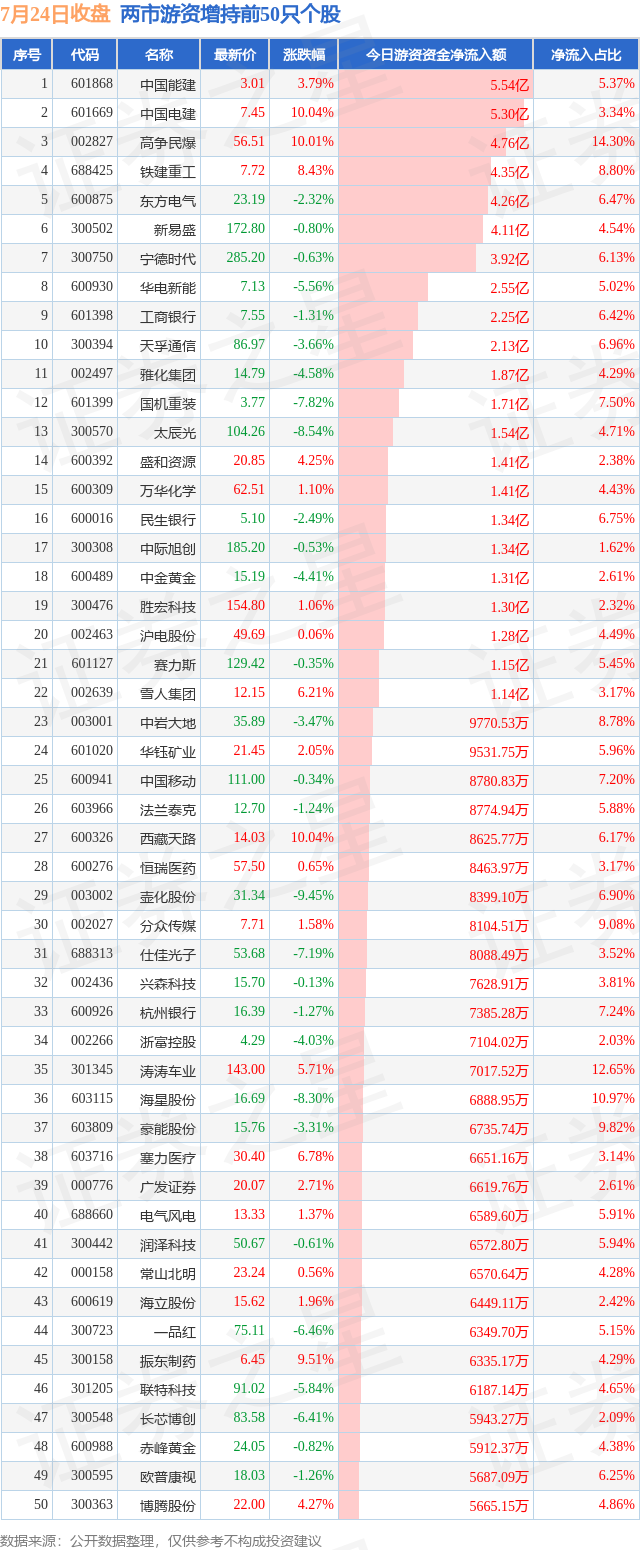Click stock code 000158
640x1550 pixels.
(92, 1273)
